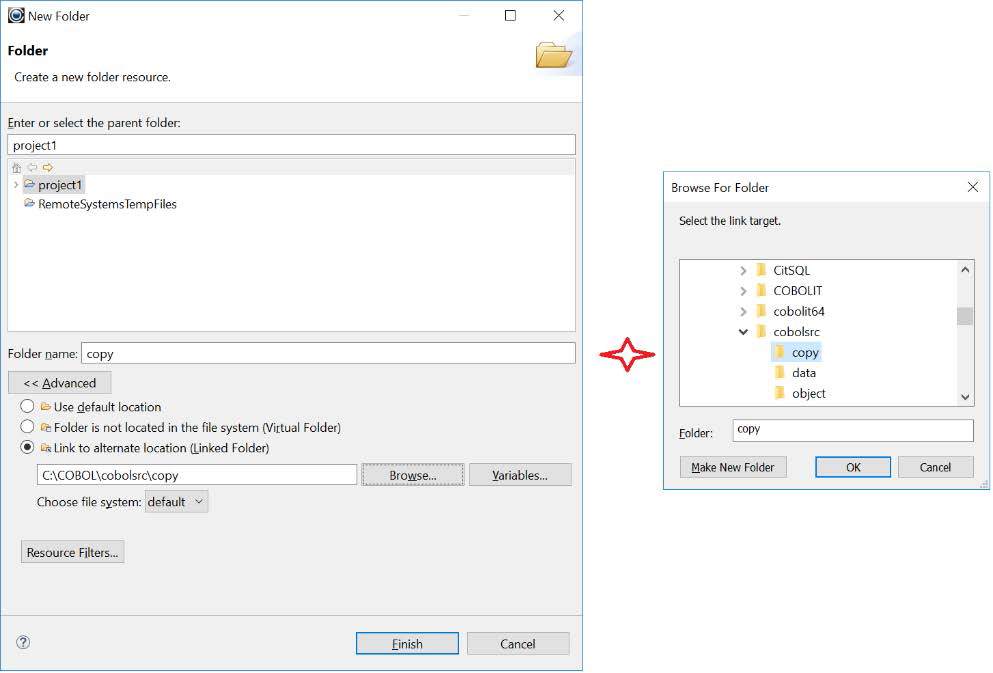Click the back arrow navigation icon
Viewport: 993px width, 673px height.
pyautogui.click(x=32, y=167)
